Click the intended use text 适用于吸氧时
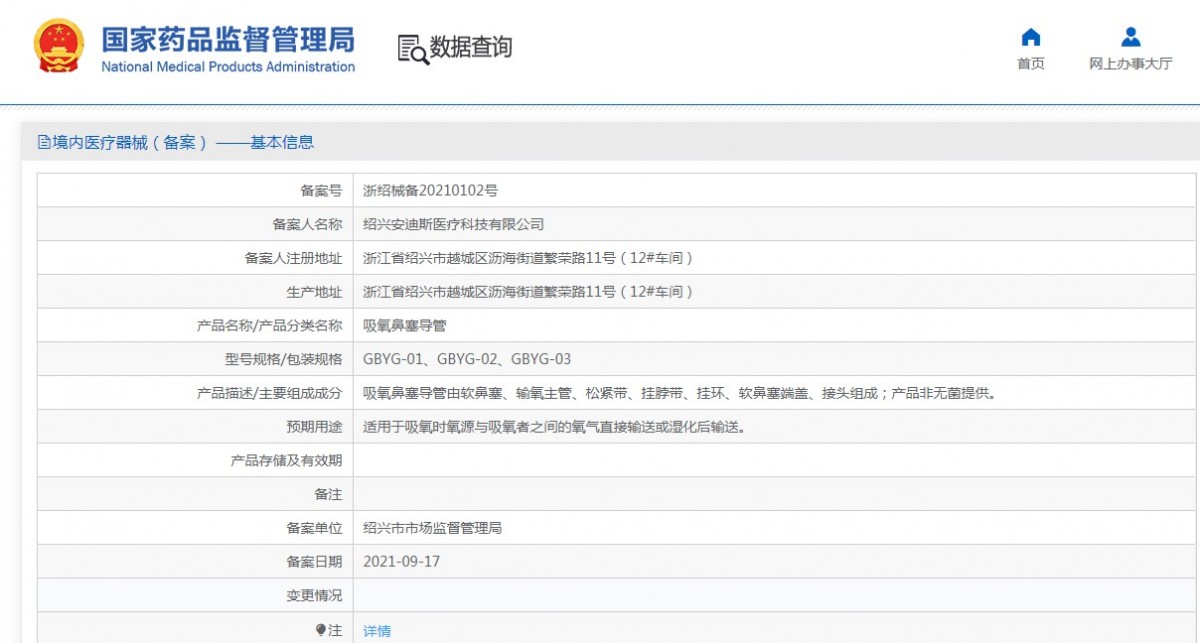The image size is (1200, 643). tap(554, 427)
